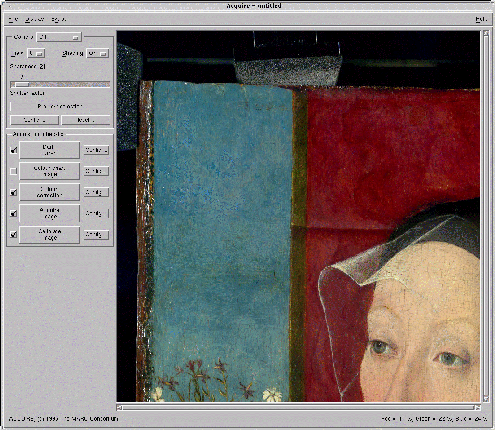Screen dimensions: 495x430
Task: Open the Camera selection dropdown
Action: click(59, 37)
